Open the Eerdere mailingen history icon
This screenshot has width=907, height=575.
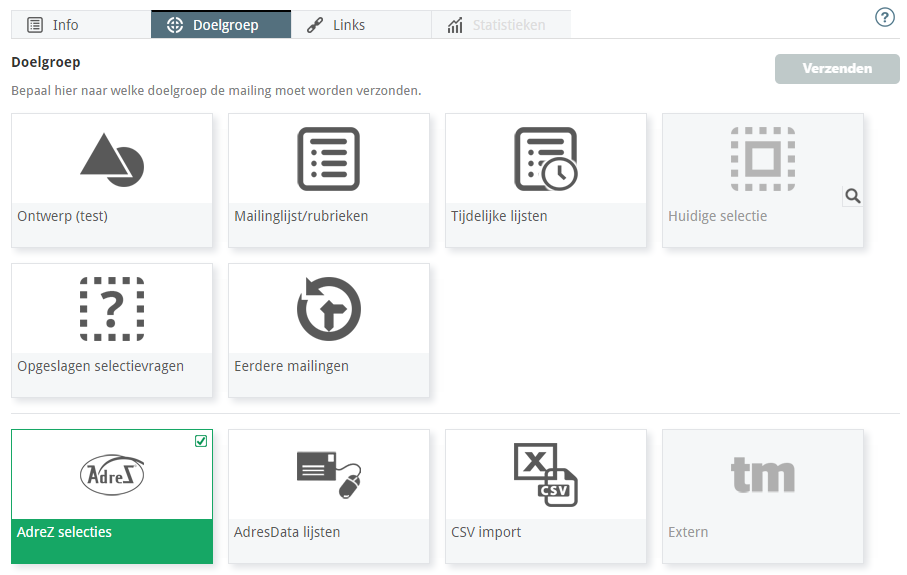[x=328, y=309]
